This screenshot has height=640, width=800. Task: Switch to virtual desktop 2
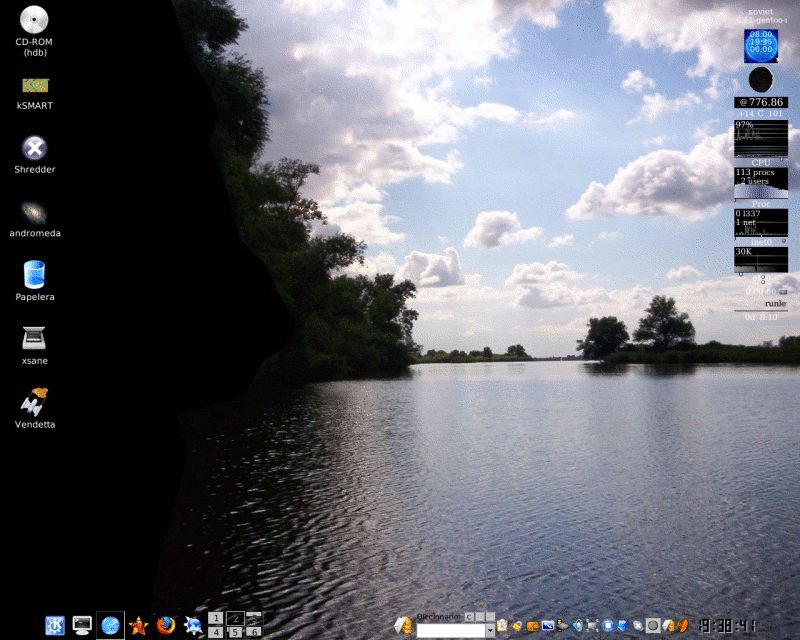pos(235,618)
